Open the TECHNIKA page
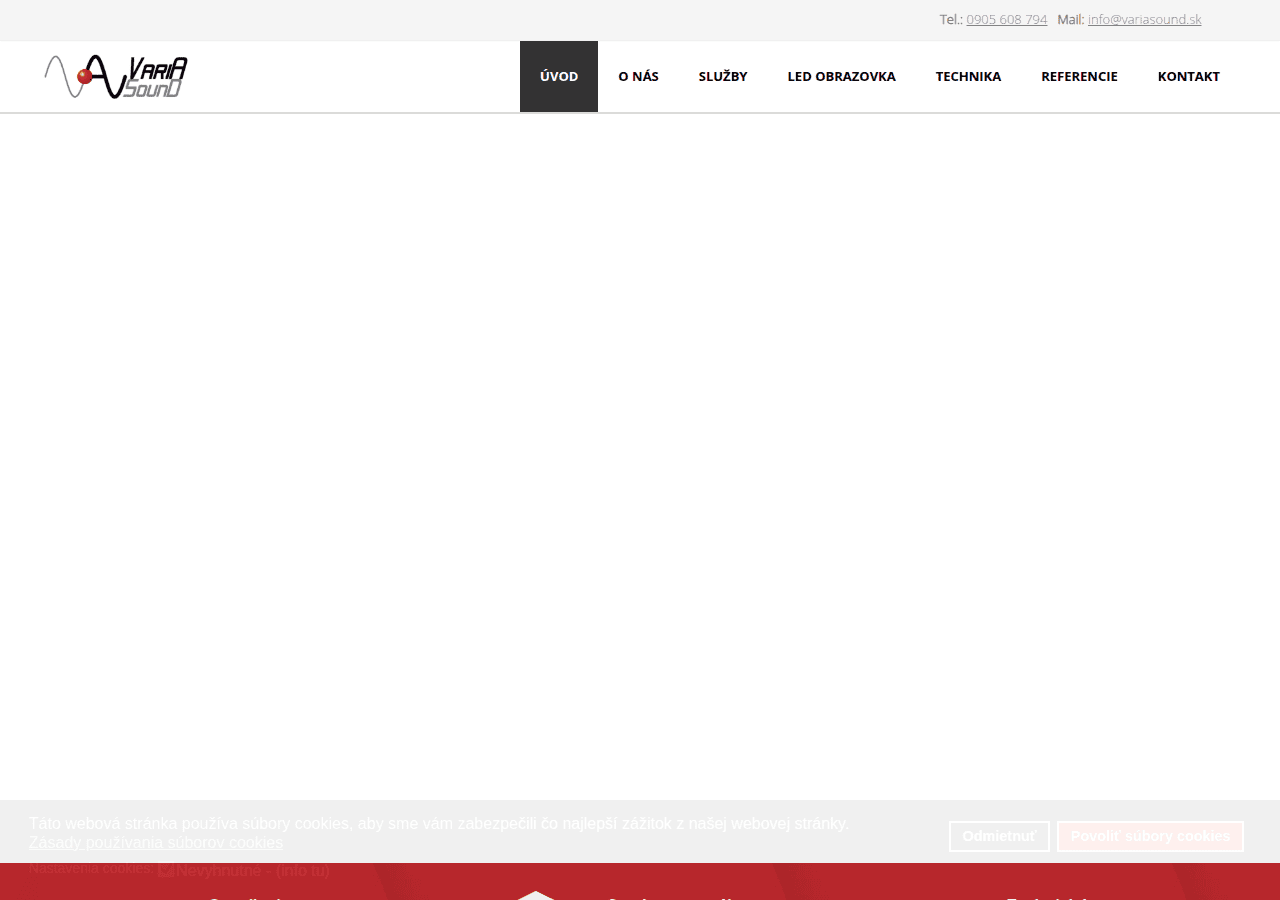Screen dimensions: 1280x900 (x=968, y=76)
